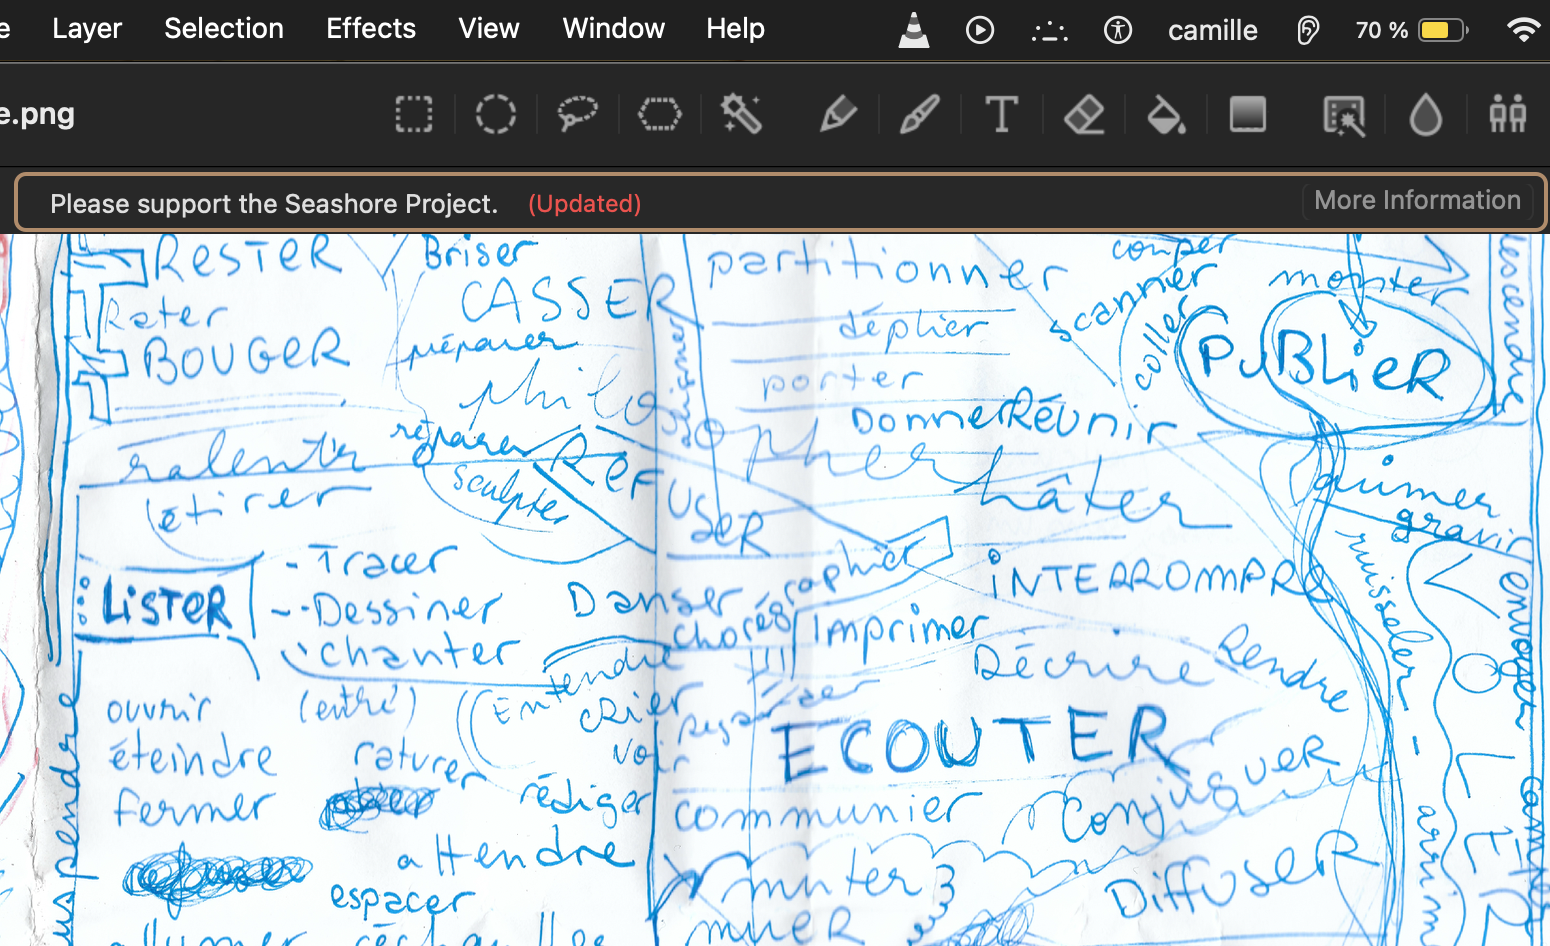Pick the Polygon Lasso tool
The height and width of the screenshot is (946, 1550).
[x=659, y=115]
